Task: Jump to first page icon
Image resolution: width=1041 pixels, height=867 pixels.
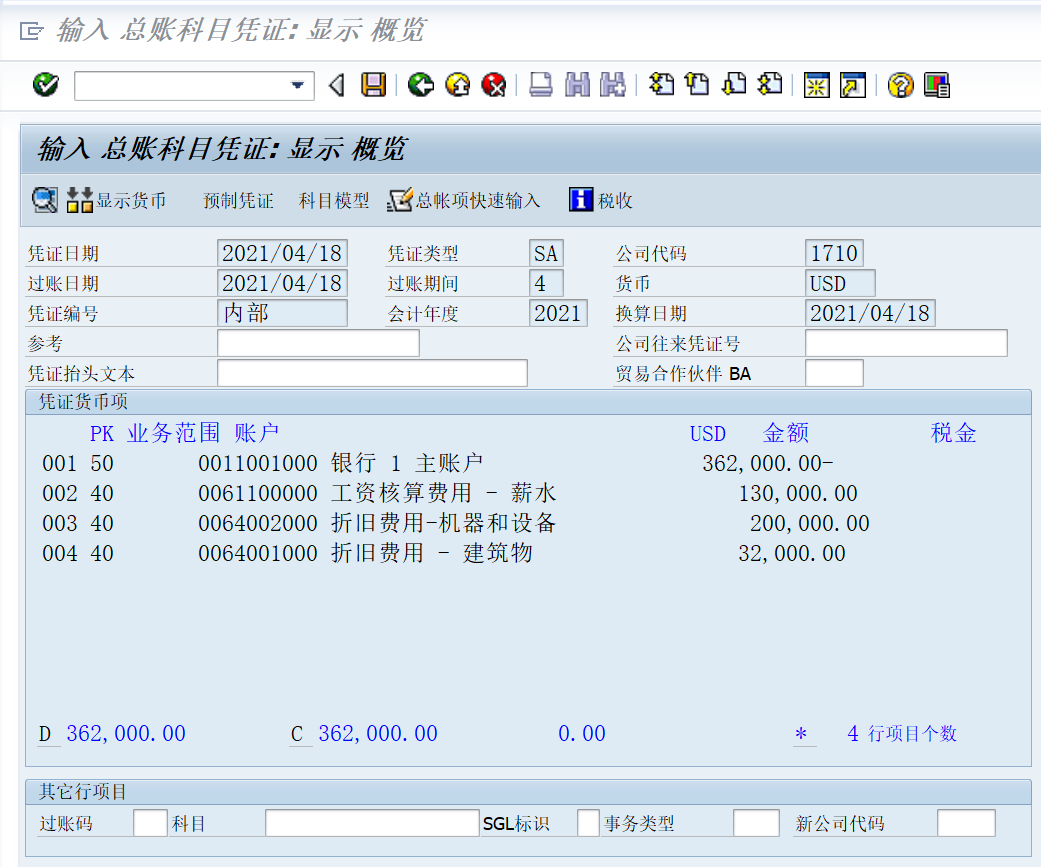Action: (x=661, y=85)
